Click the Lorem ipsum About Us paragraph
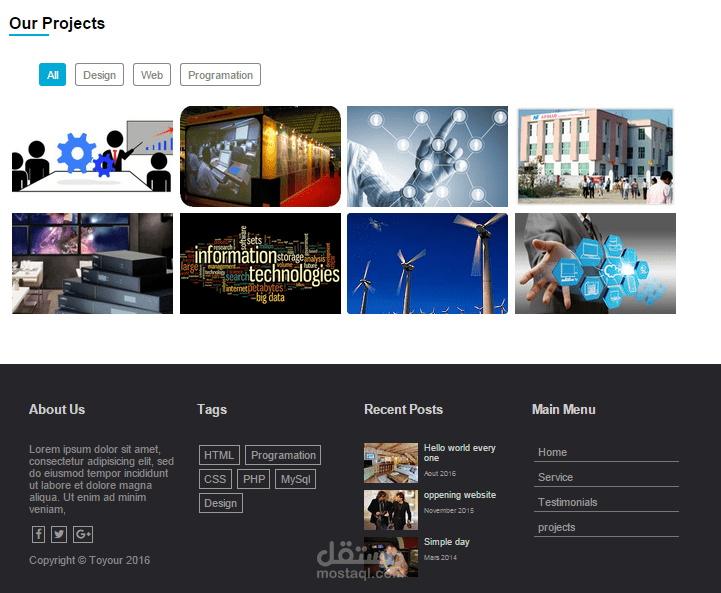Viewport: 721px width, 593px height. 102,479
